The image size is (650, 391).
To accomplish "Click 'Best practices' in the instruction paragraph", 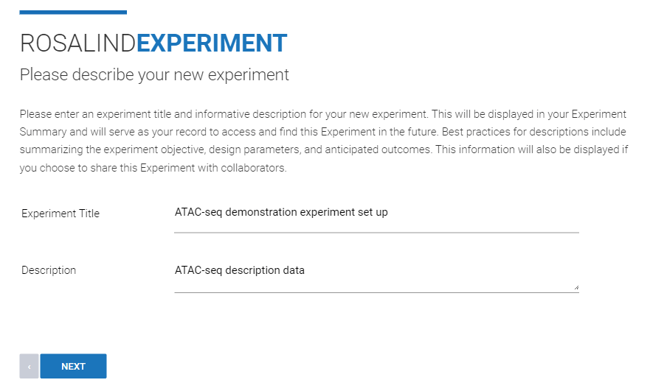I will point(475,132).
